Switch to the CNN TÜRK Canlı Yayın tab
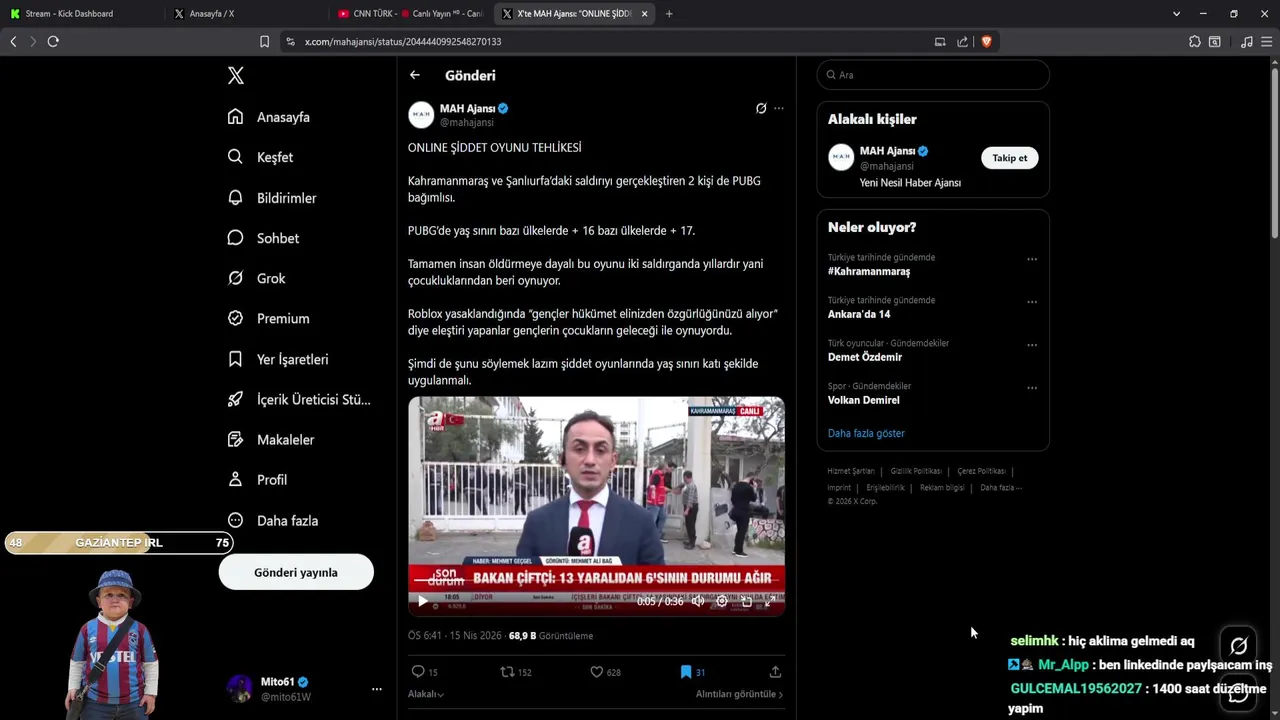The height and width of the screenshot is (720, 1280). click(412, 14)
